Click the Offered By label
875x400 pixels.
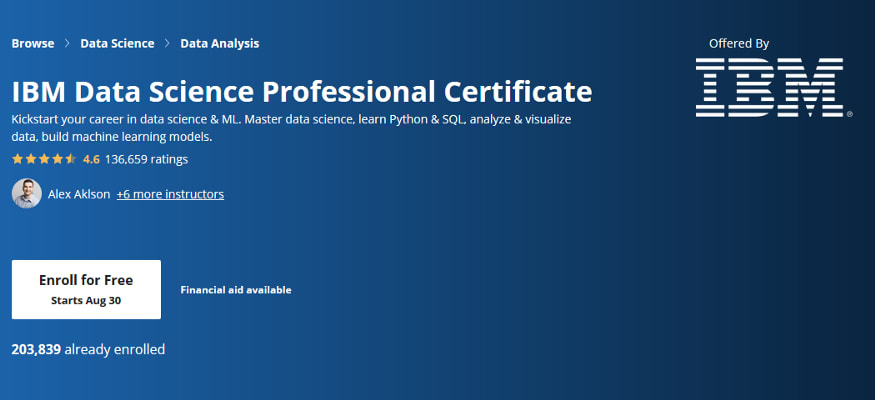(739, 44)
